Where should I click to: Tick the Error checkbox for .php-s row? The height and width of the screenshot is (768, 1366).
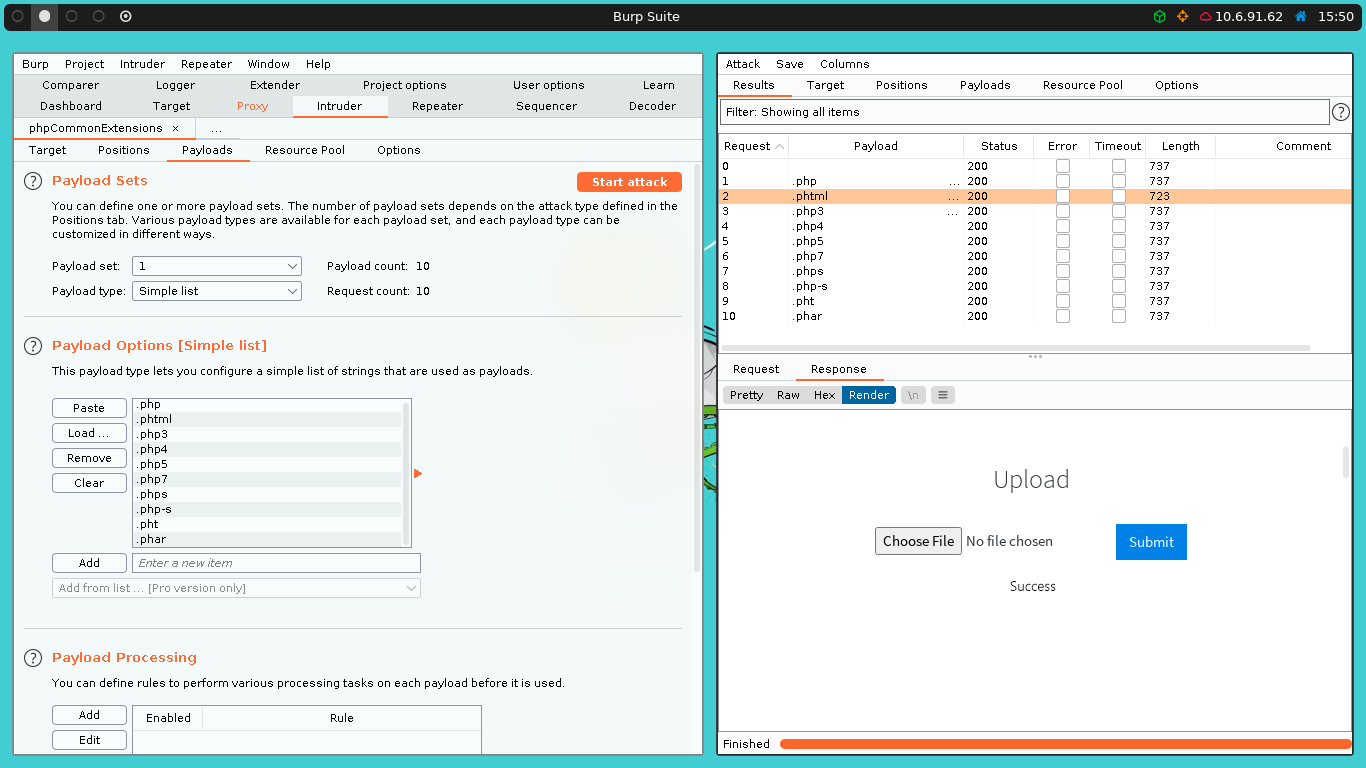1062,286
